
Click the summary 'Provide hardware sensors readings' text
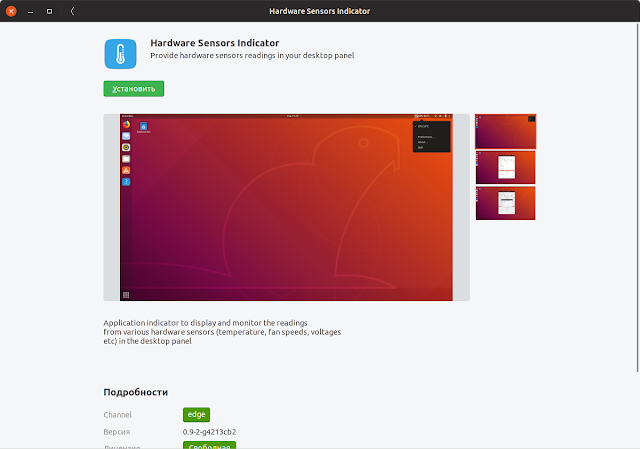(252, 56)
